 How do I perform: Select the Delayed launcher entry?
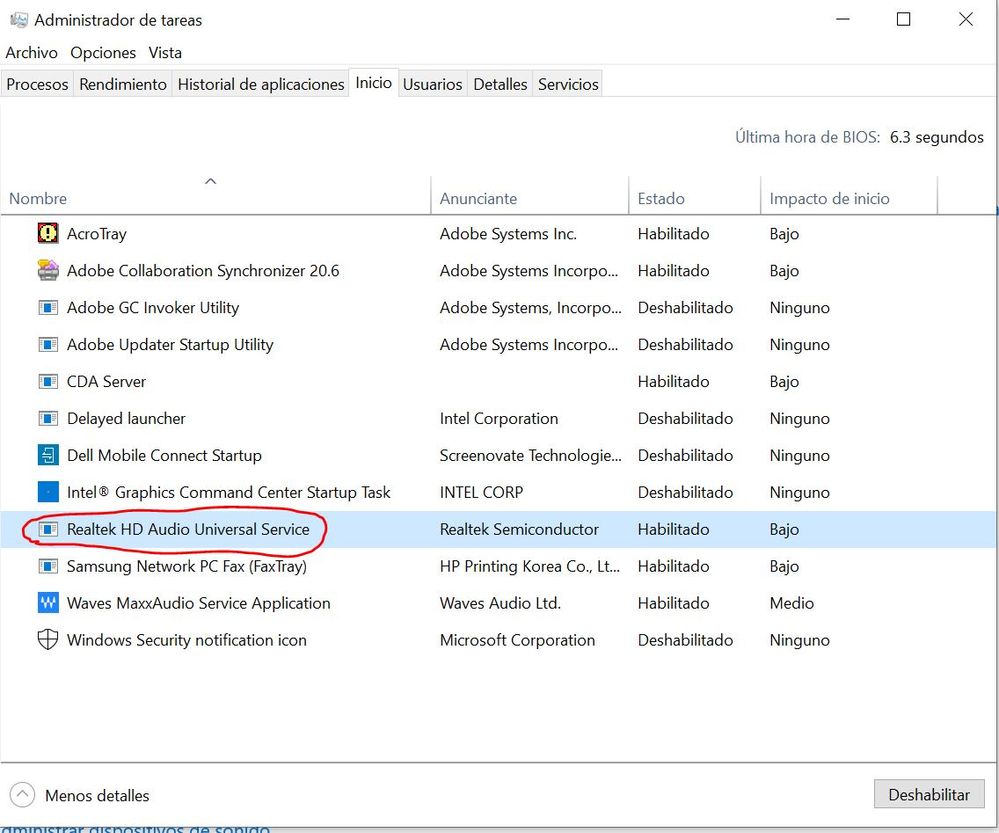tap(126, 419)
